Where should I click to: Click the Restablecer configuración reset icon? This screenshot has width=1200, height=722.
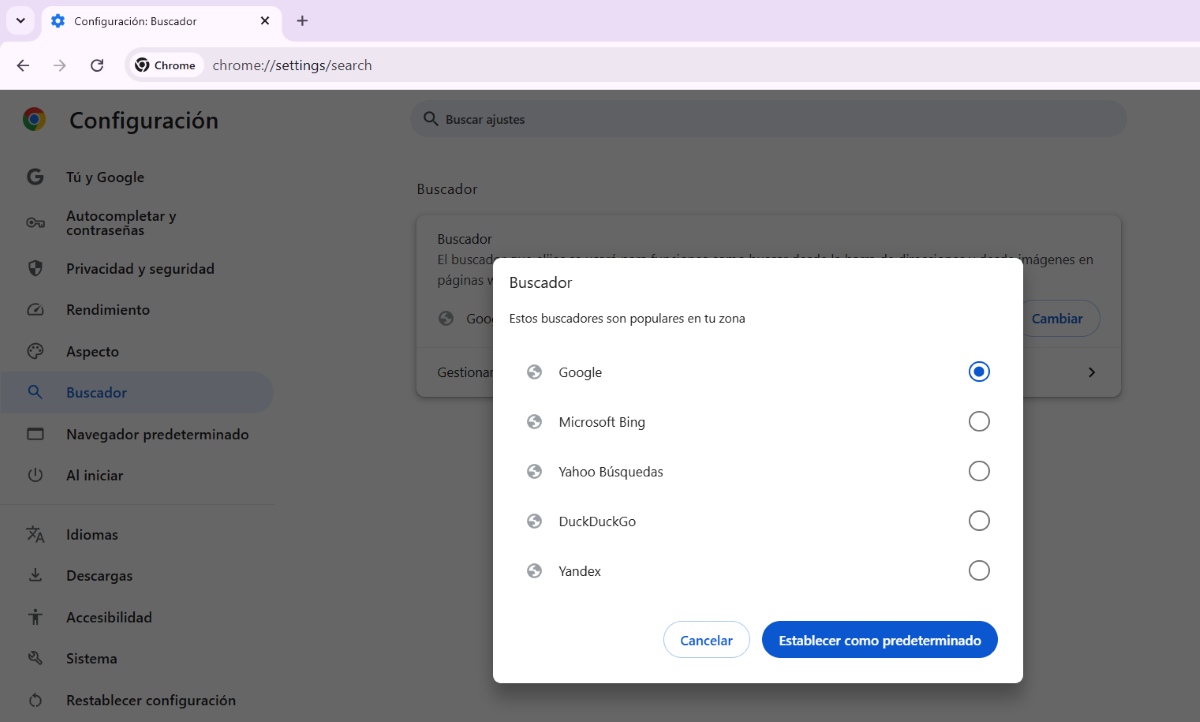click(x=35, y=700)
